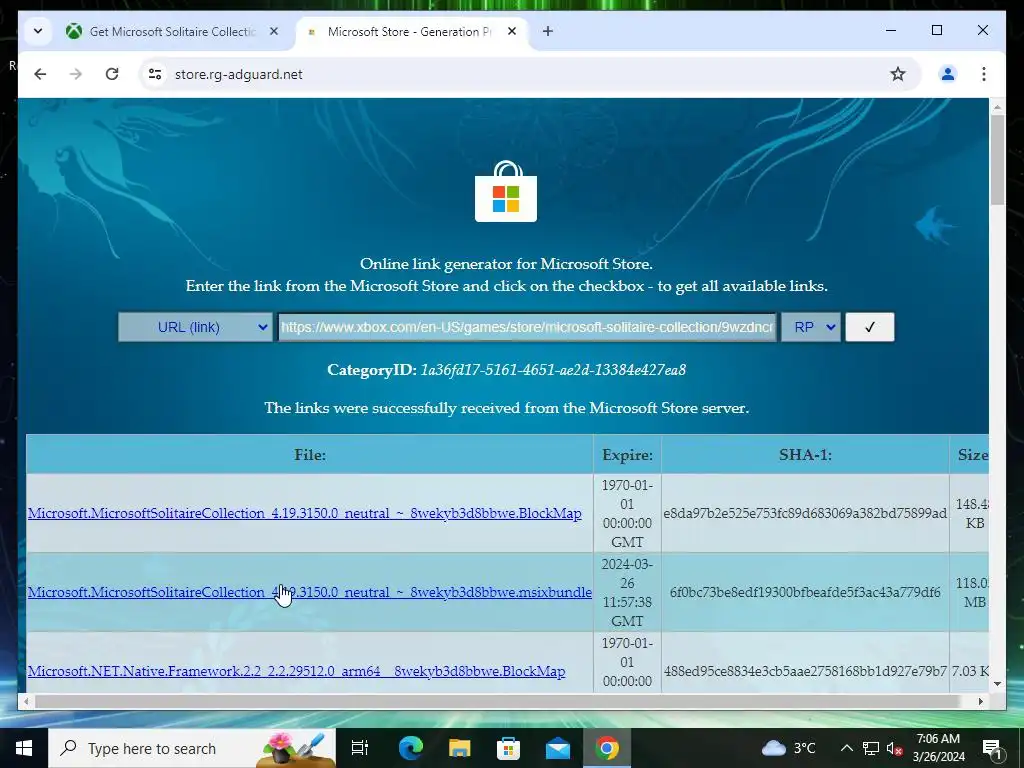Reload the current page
This screenshot has height=768, width=1024.
pos(112,74)
